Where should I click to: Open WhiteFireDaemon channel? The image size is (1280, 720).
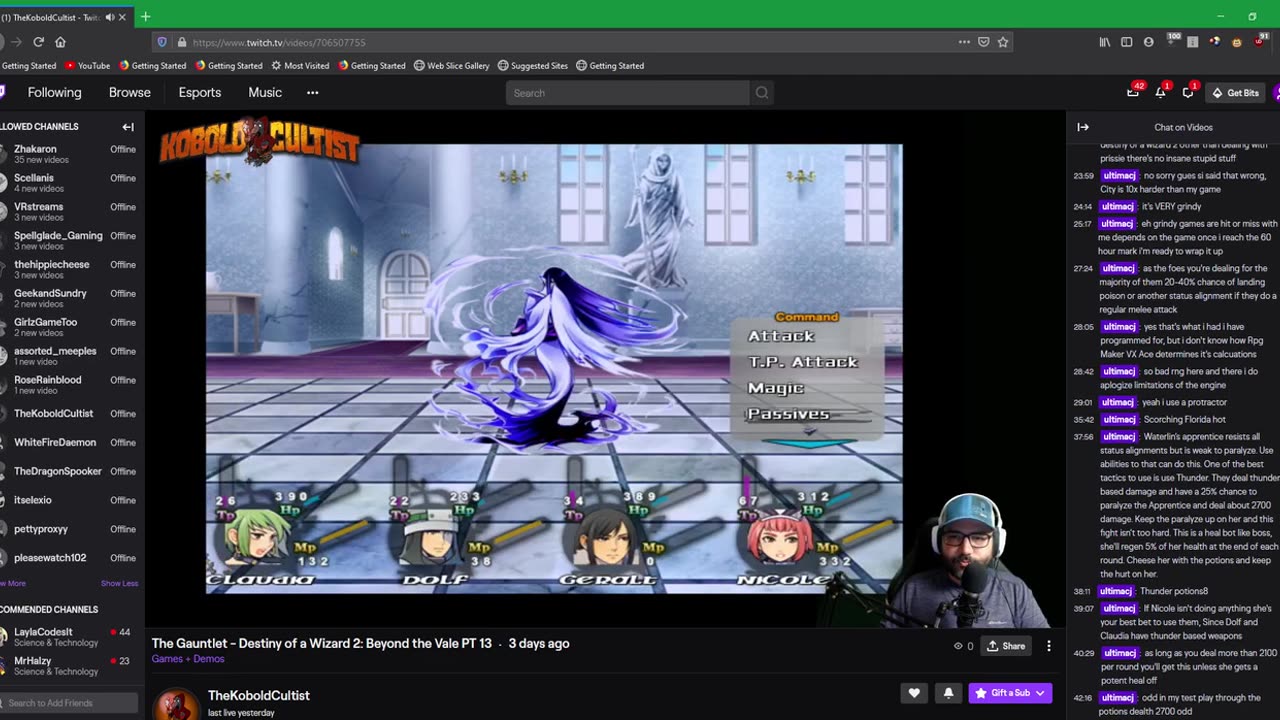pos(69,442)
